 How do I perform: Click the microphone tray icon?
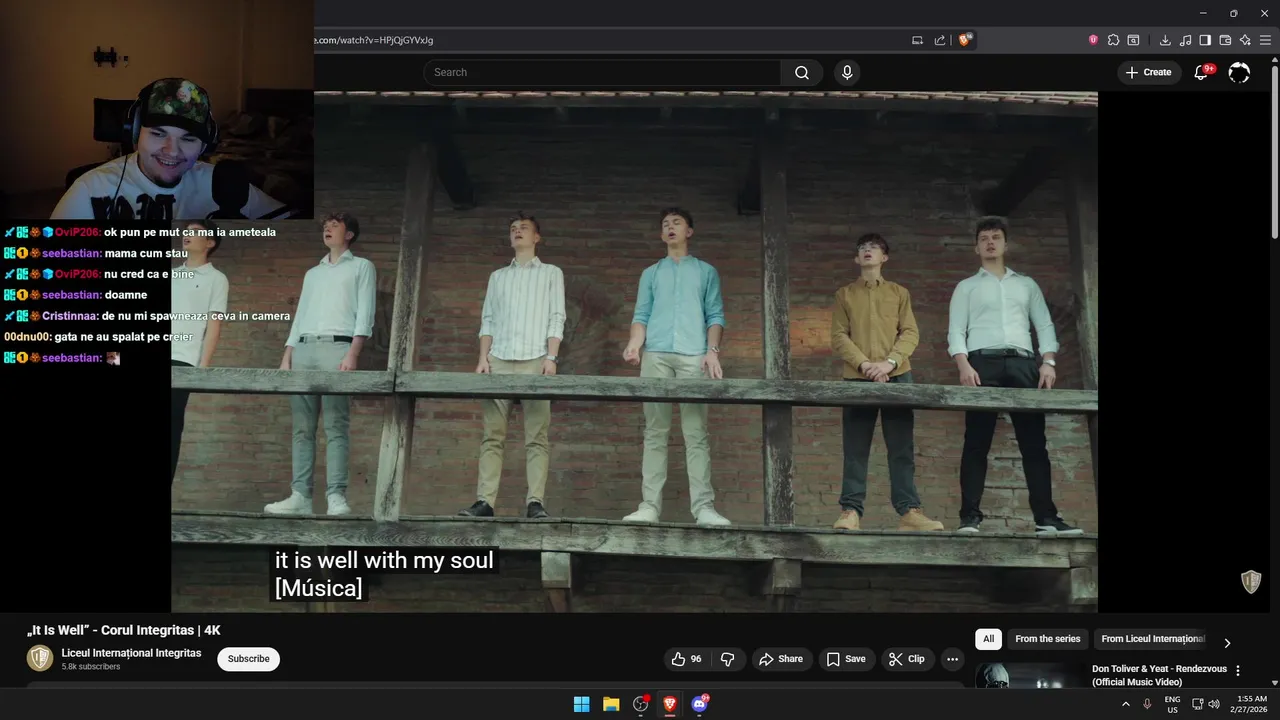coord(1147,704)
